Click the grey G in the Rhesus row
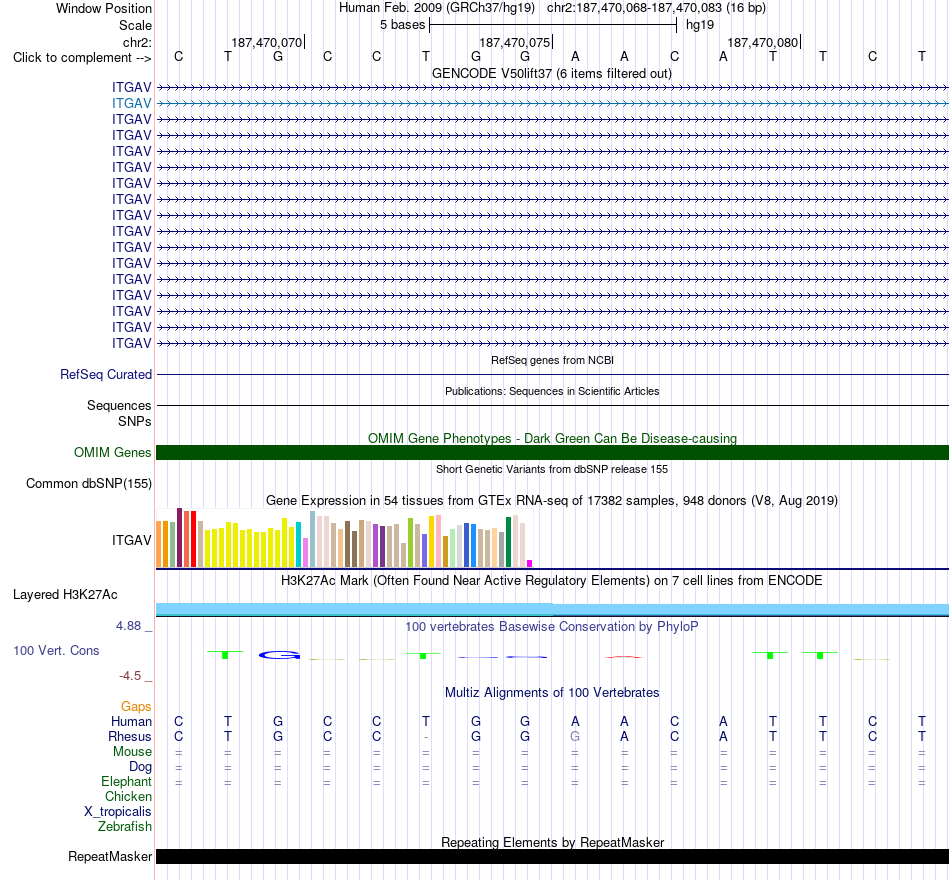This screenshot has width=950, height=880. (575, 736)
